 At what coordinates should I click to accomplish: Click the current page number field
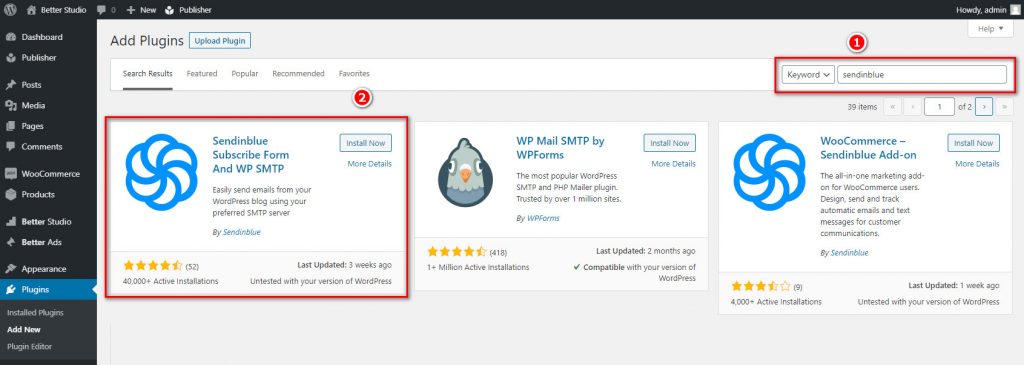pos(939,106)
